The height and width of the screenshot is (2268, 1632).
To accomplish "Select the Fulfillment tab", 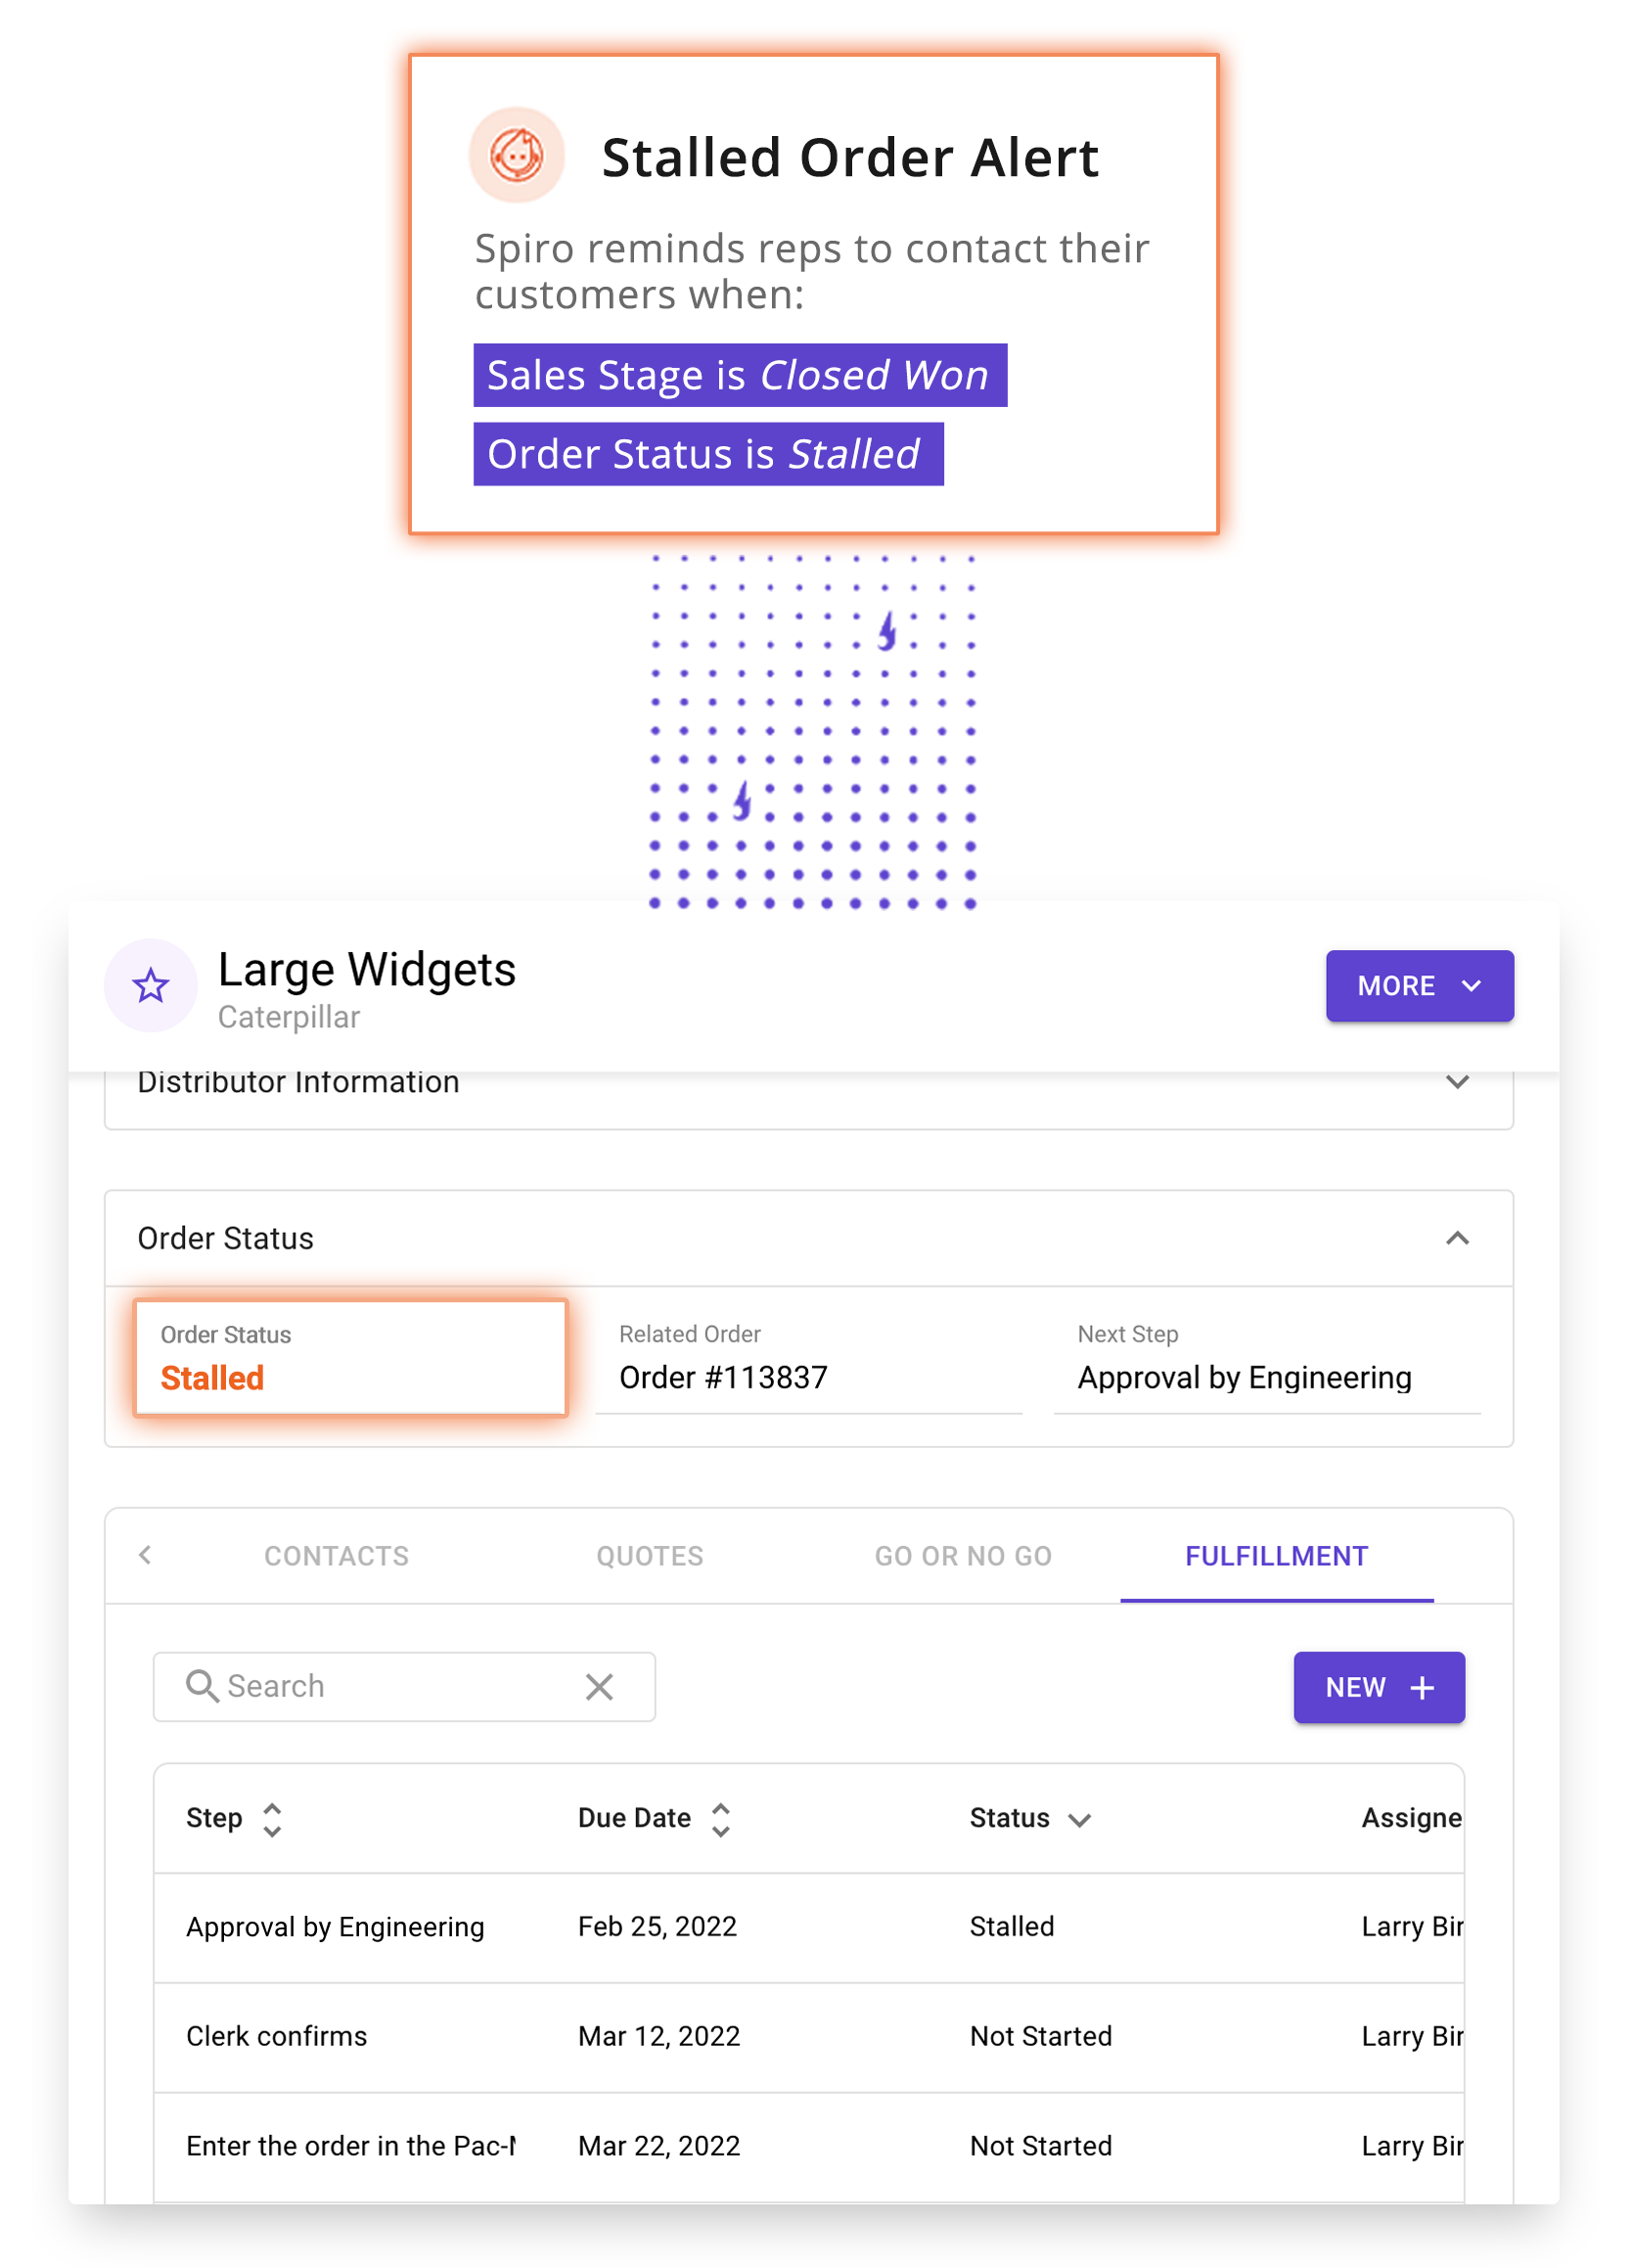I will (1276, 1556).
